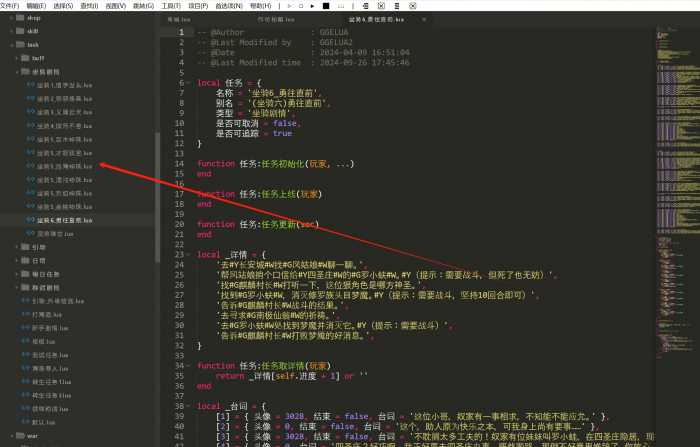The width and height of the screenshot is (700, 447).
Task: Open the 工具(T) menu
Action: [x=171, y=5]
